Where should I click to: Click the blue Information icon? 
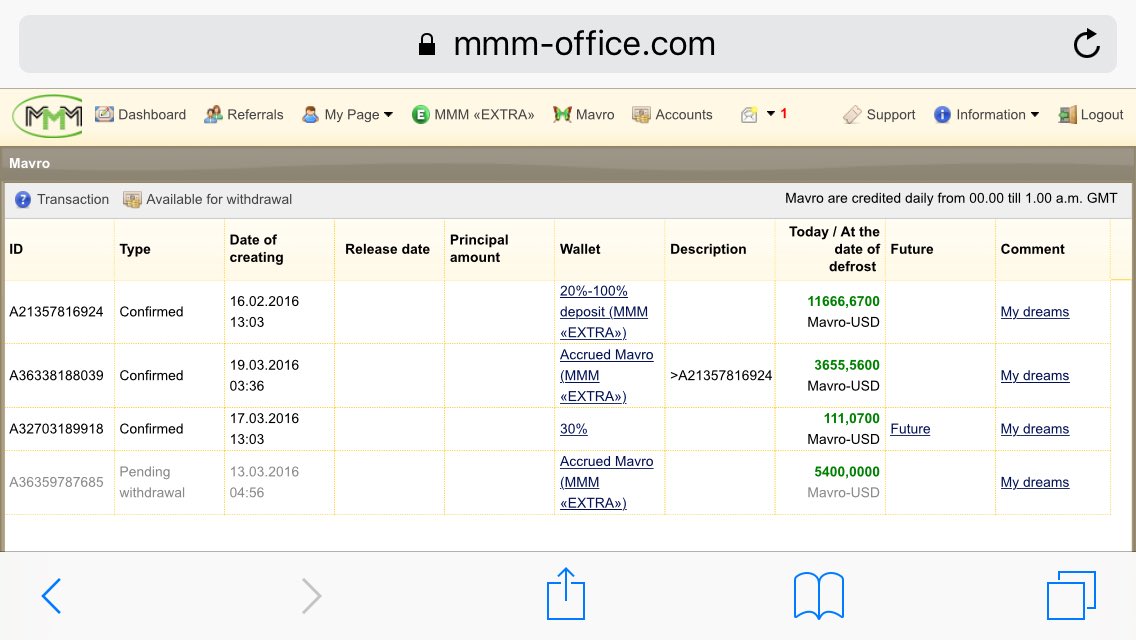942,115
